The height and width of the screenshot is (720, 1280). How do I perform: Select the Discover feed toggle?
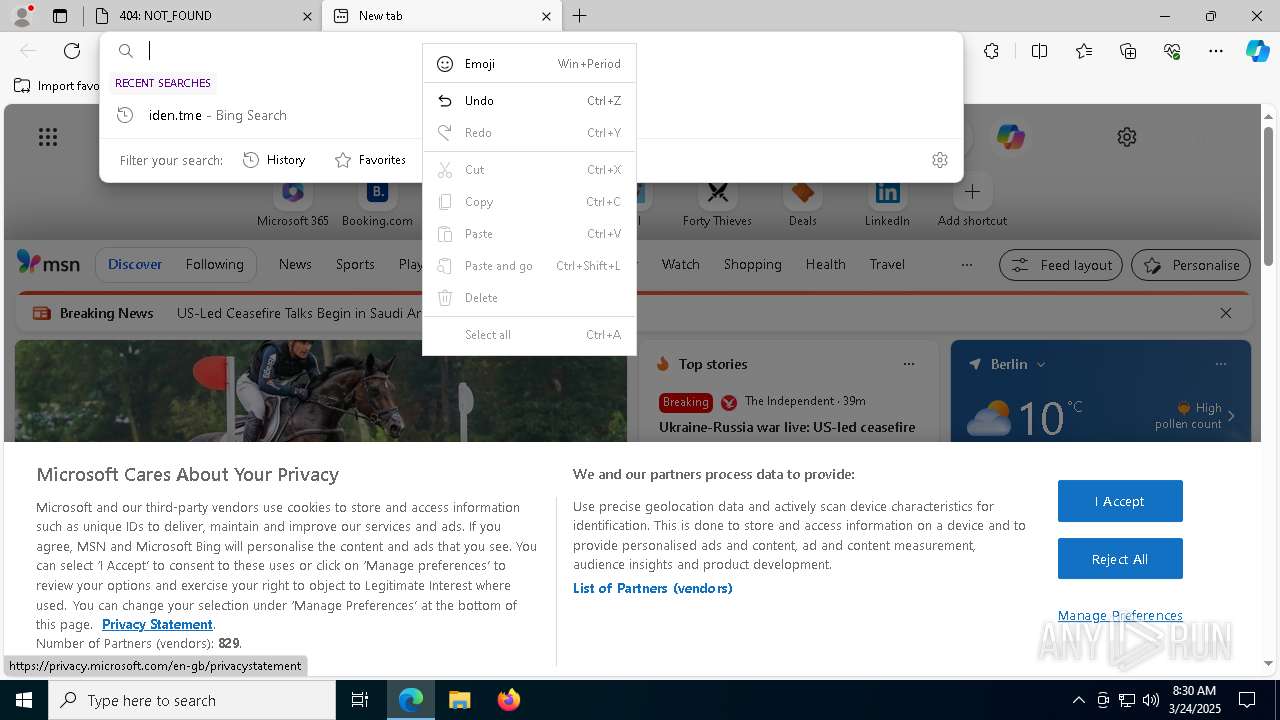pos(135,265)
